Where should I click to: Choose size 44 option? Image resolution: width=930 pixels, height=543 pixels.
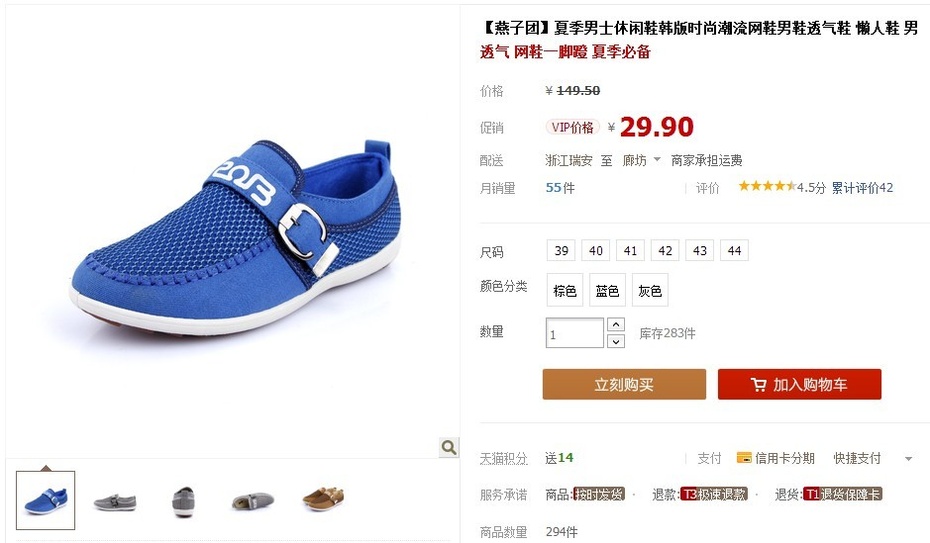734,251
